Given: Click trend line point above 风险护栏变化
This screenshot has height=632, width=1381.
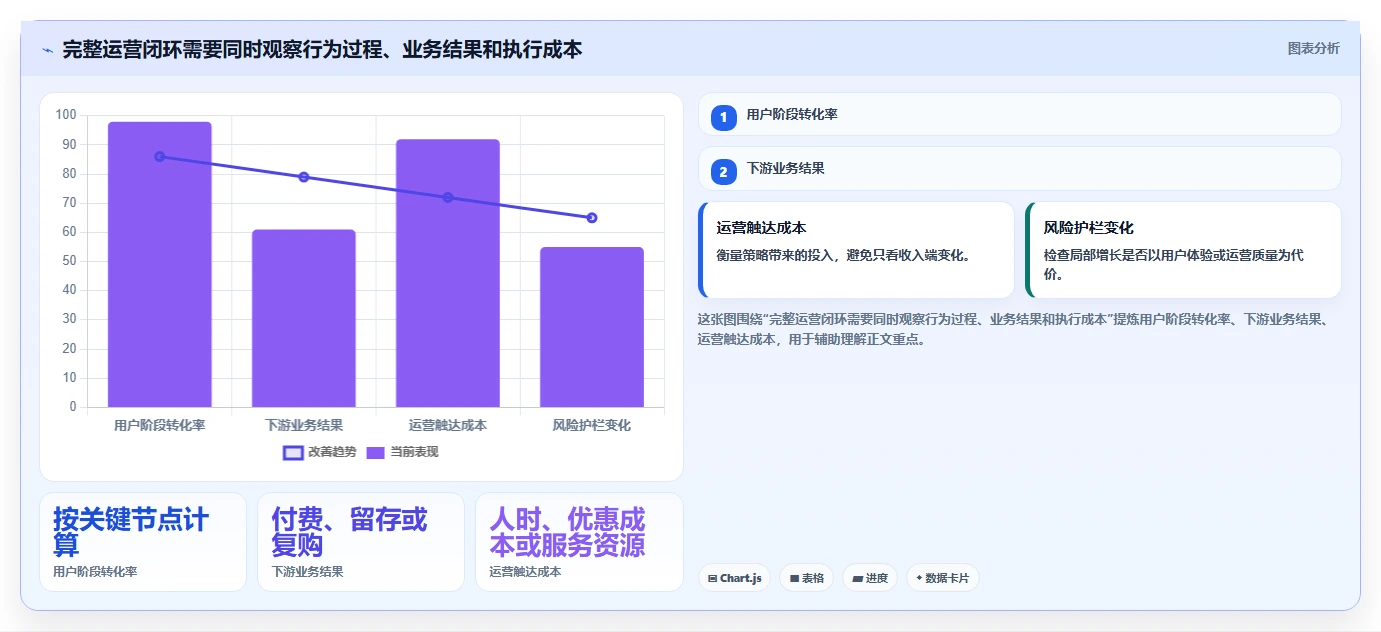Looking at the screenshot, I should click(x=592, y=217).
